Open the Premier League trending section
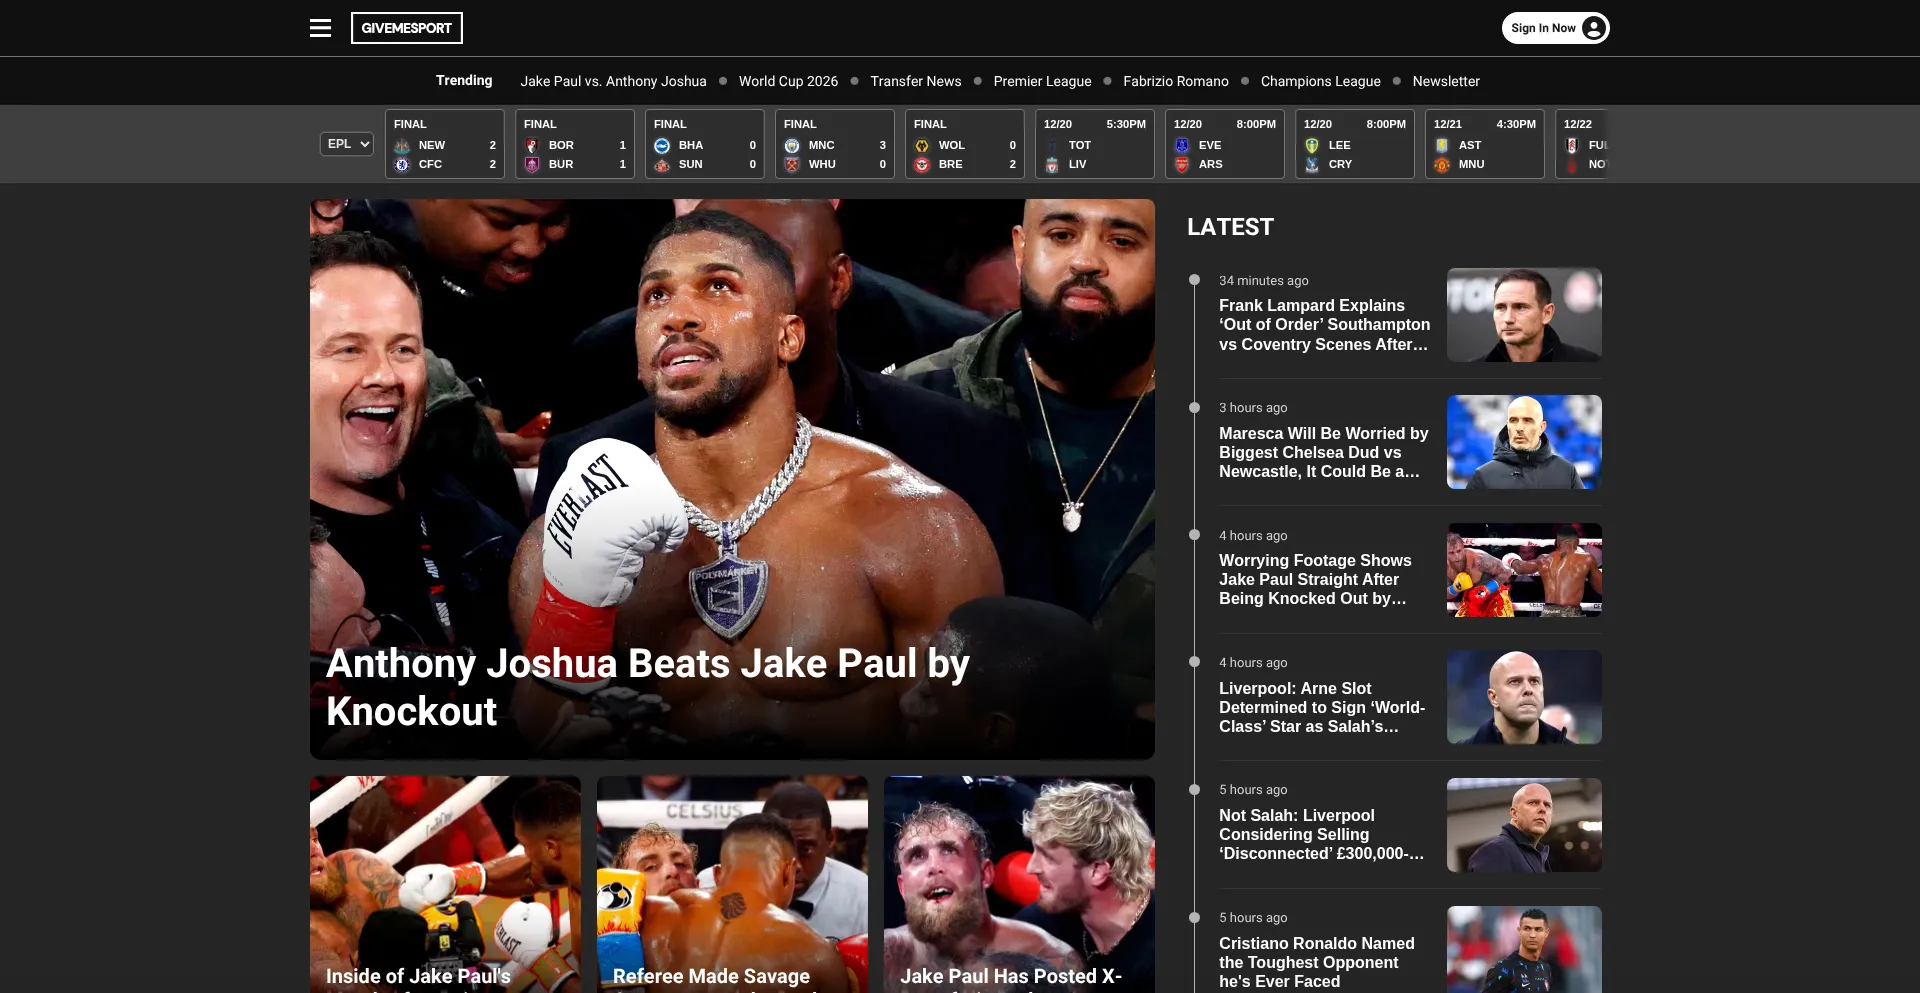Image resolution: width=1920 pixels, height=993 pixels. coord(1042,81)
